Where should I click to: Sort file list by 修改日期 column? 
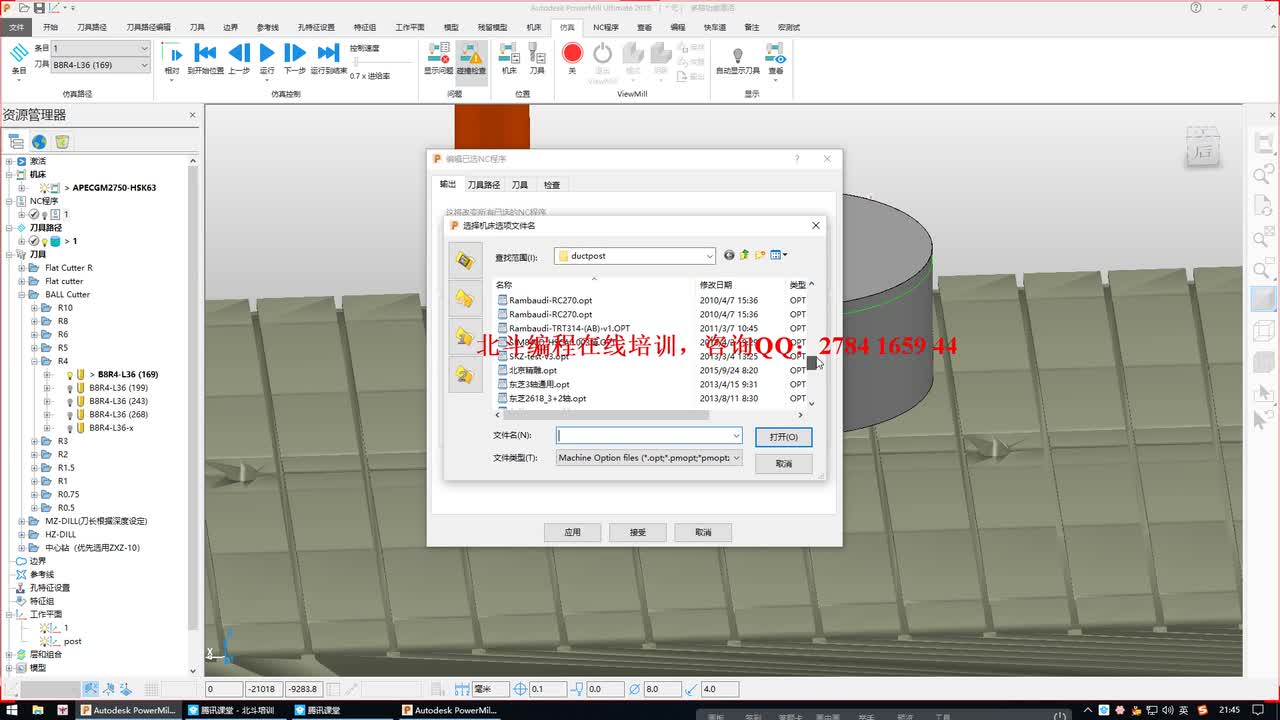[716, 285]
